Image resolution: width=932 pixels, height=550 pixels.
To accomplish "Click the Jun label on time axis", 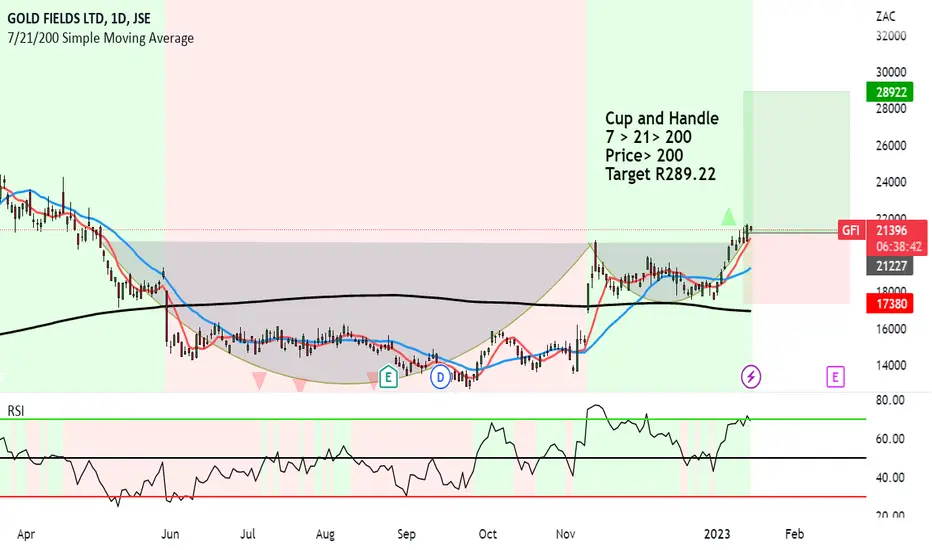I will tap(170, 534).
